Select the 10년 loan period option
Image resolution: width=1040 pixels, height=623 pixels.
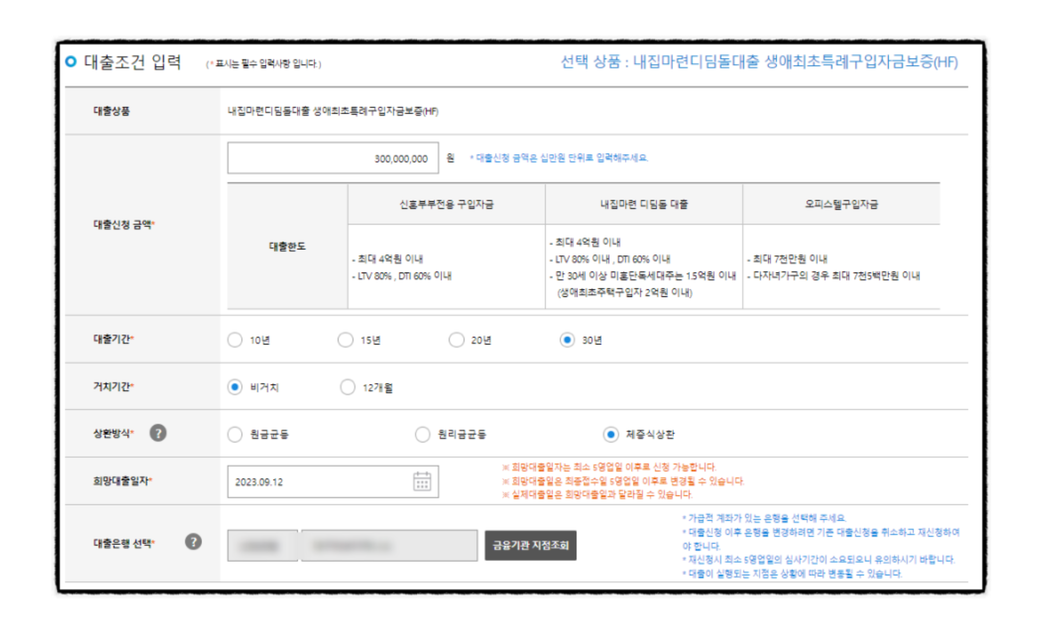pos(235,340)
